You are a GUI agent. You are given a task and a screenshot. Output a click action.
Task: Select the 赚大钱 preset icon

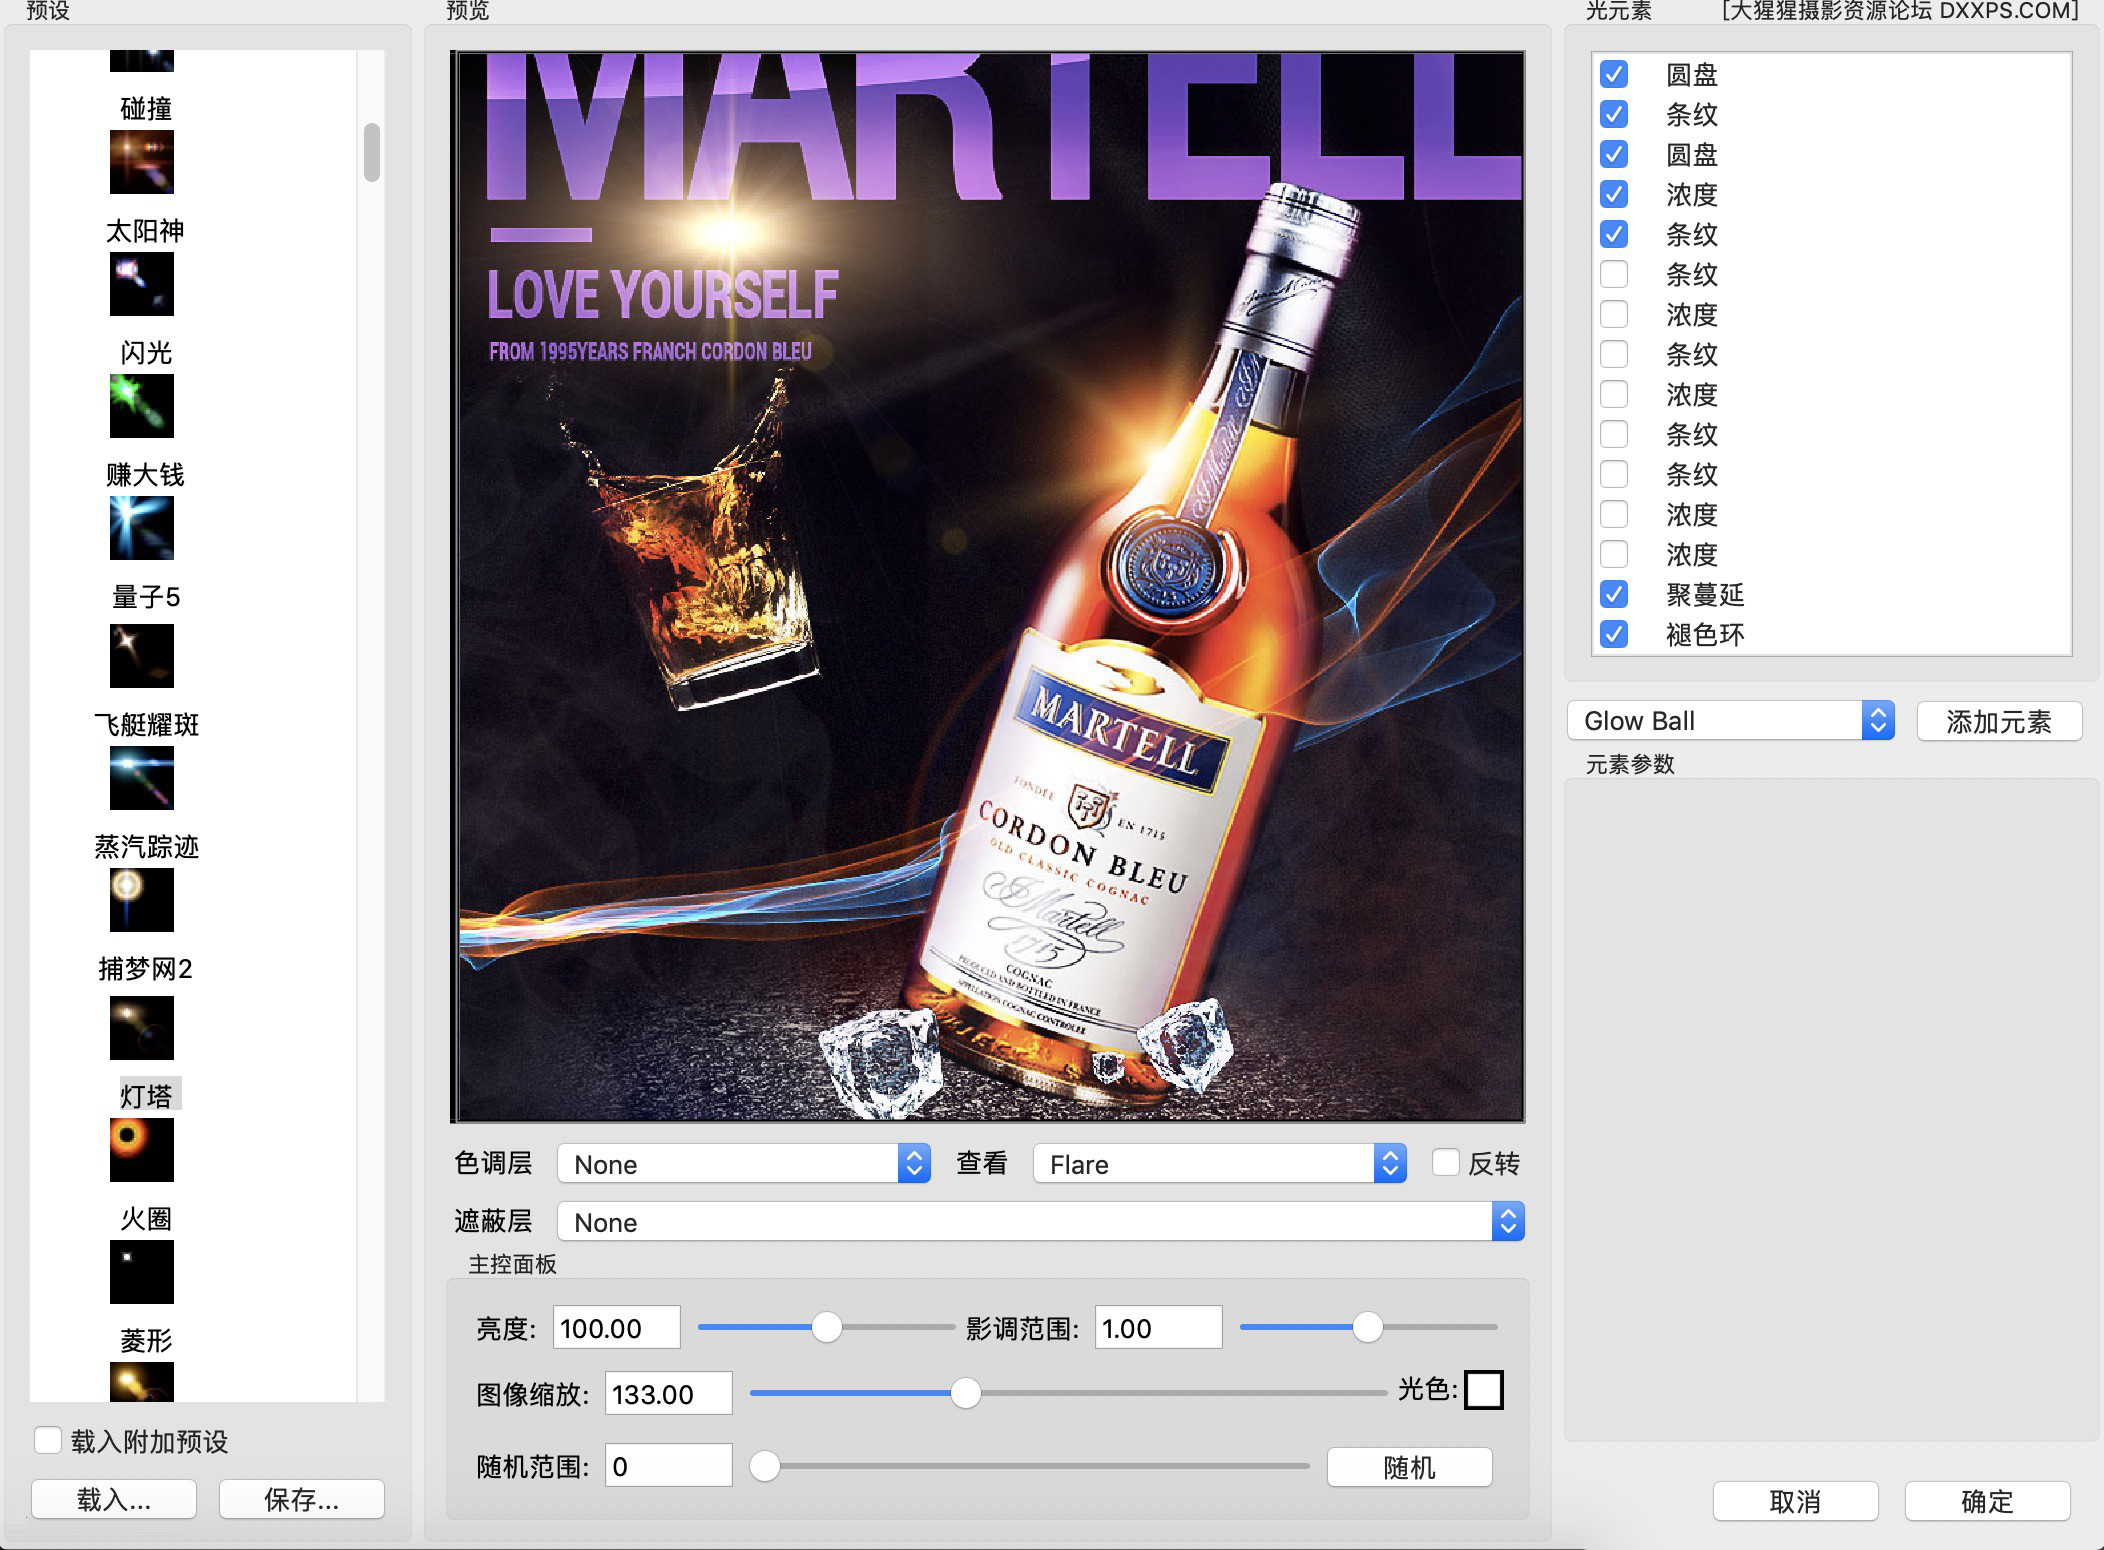pos(141,527)
